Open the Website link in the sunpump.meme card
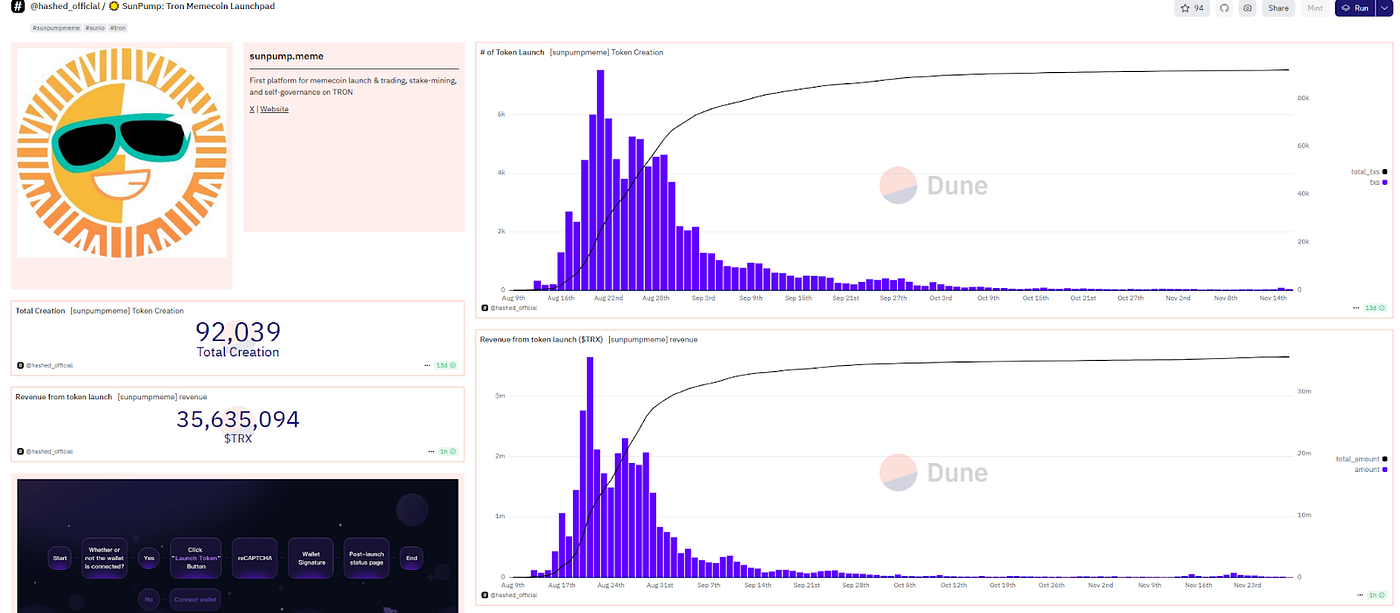 click(x=272, y=108)
